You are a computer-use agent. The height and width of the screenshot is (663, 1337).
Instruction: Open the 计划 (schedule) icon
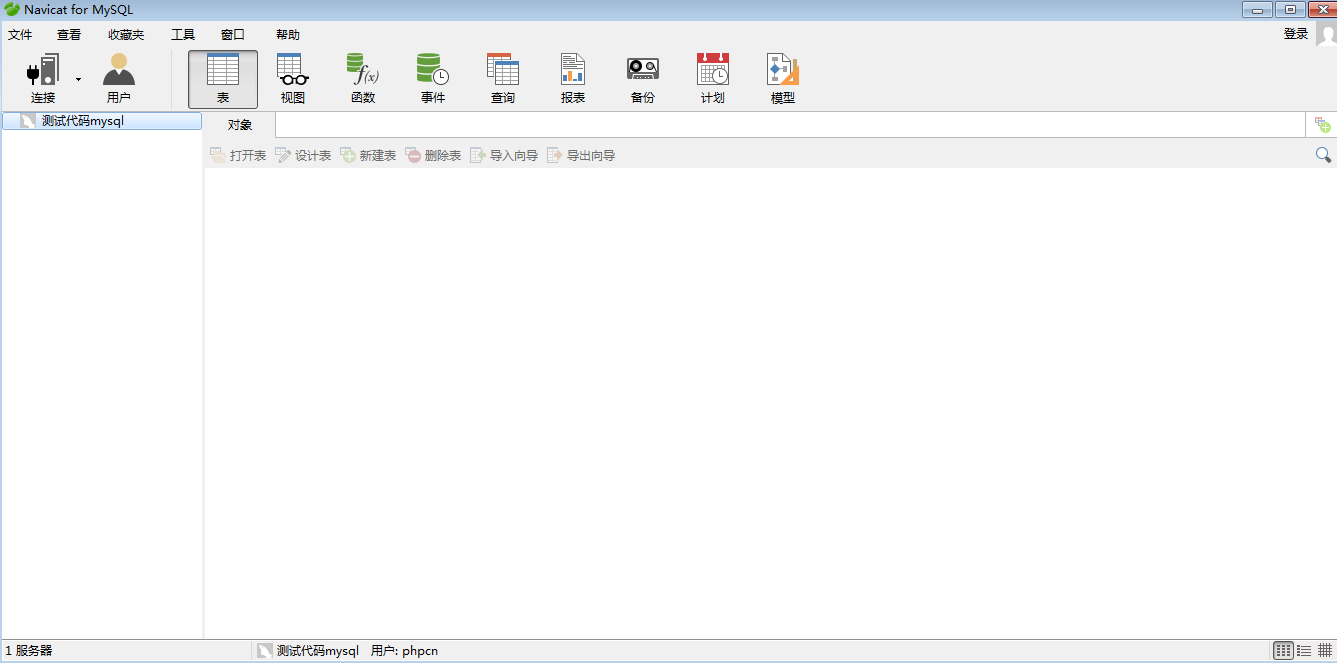[x=712, y=77]
